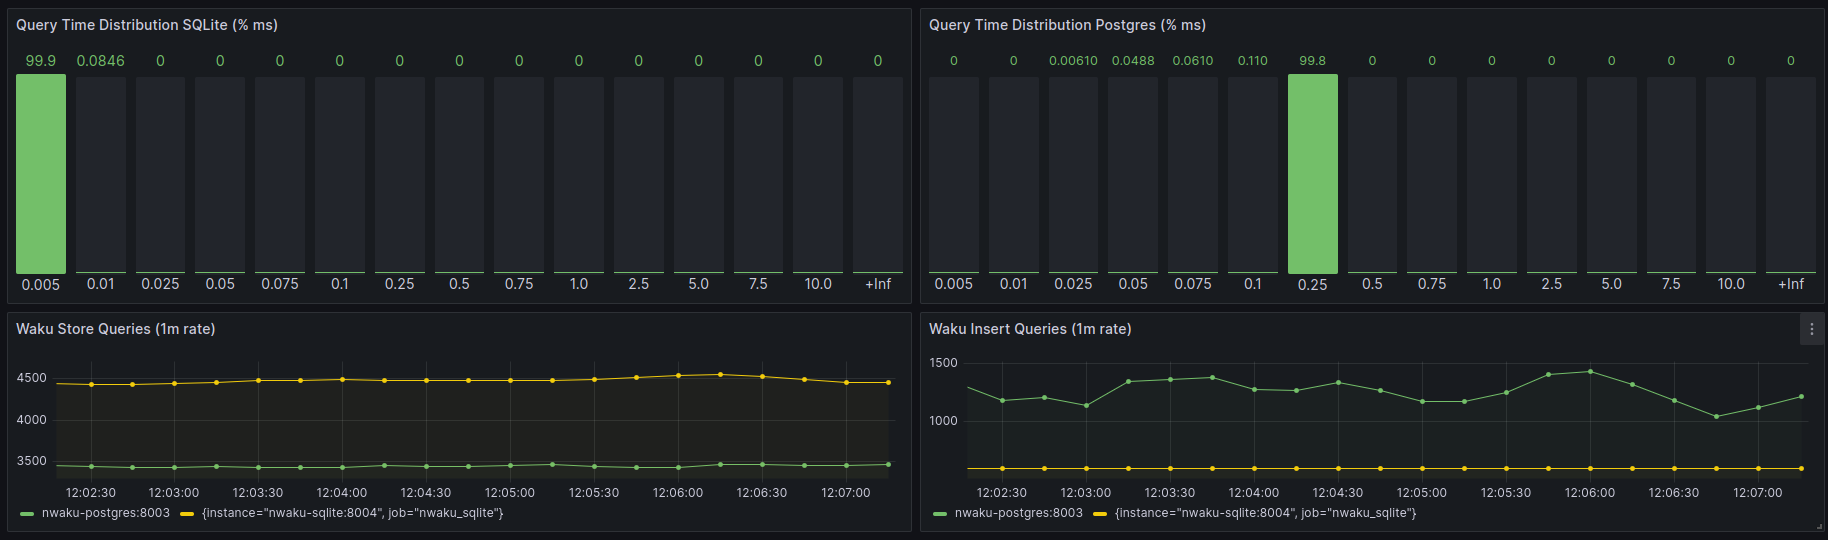Click the resize handle on Waku Insert Queries panel
This screenshot has height=540, width=1828.
1818,526
